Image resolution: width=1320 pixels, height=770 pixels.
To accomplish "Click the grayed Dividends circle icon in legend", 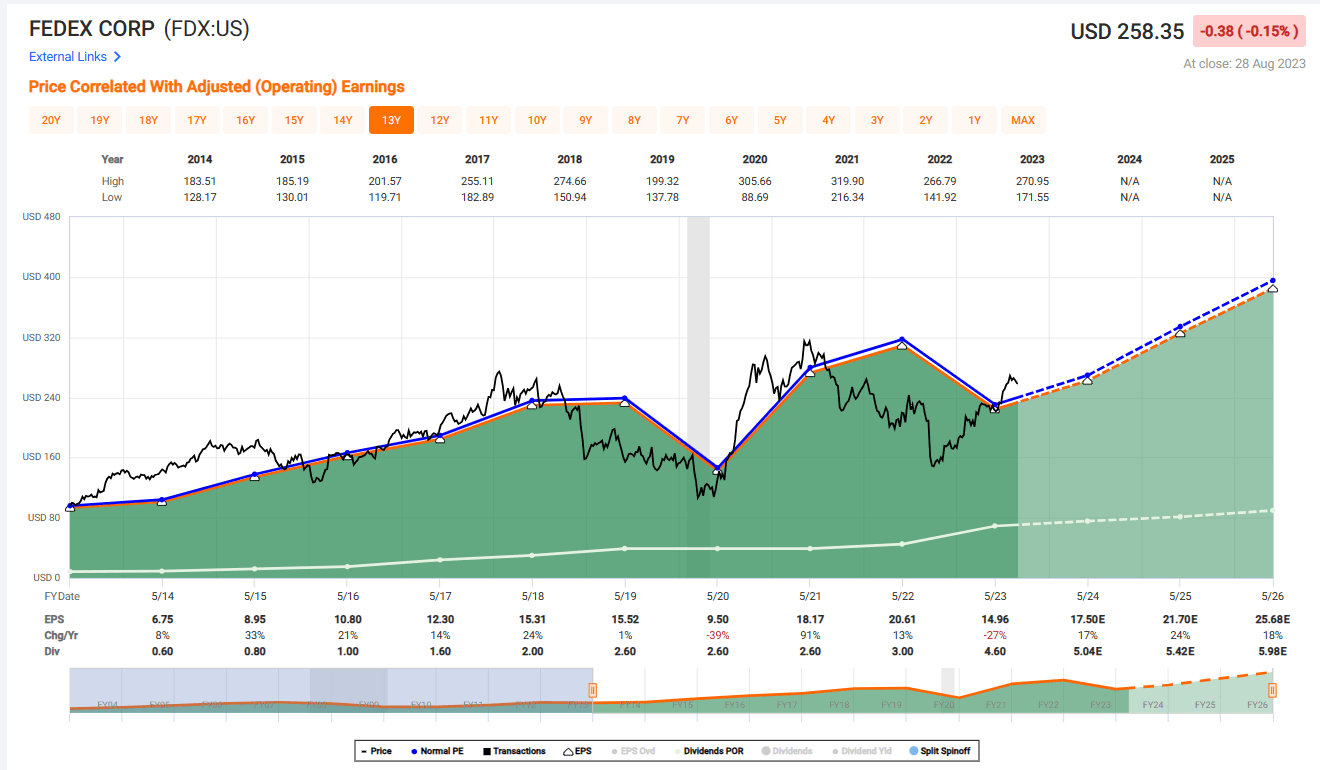I will click(766, 750).
